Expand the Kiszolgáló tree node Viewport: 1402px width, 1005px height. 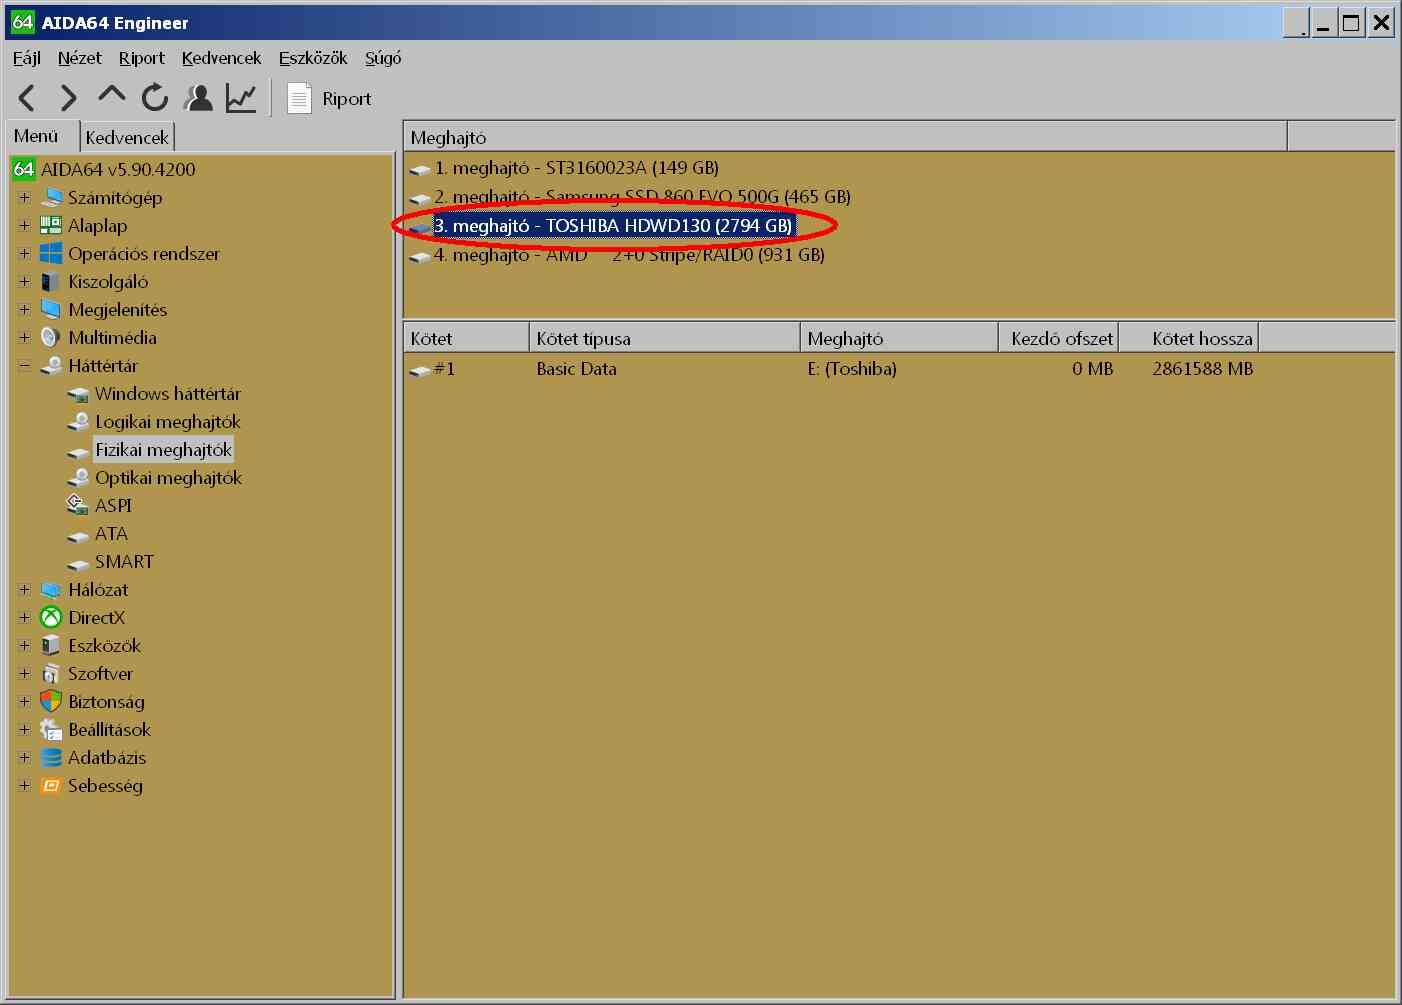[x=24, y=281]
